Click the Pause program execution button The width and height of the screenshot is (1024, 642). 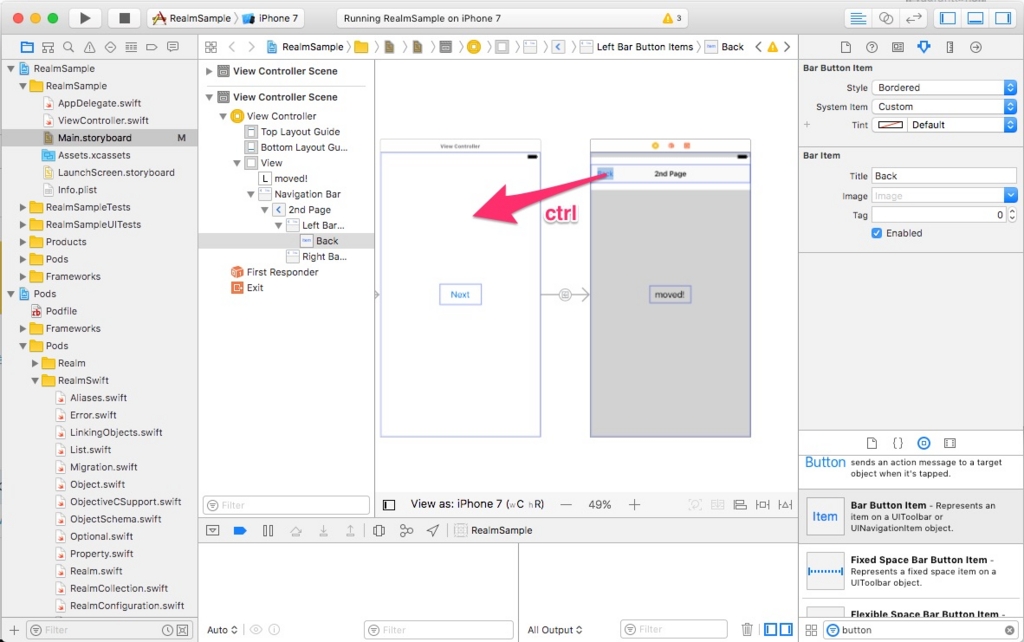pyautogui.click(x=268, y=530)
